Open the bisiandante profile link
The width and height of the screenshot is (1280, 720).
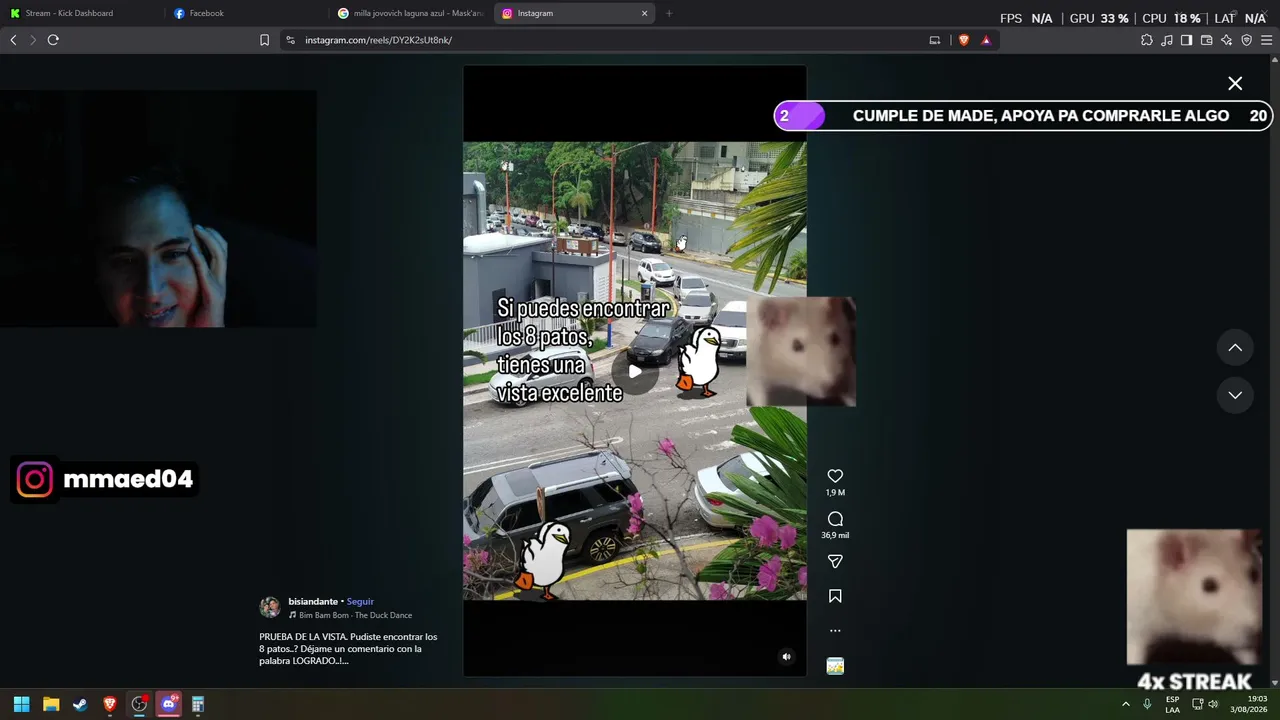point(313,602)
